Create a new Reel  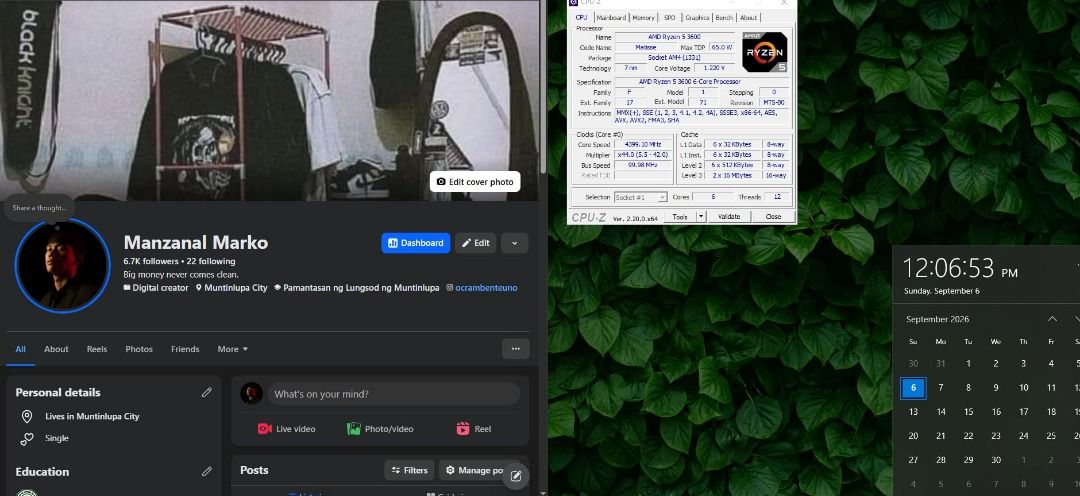pyautogui.click(x=474, y=428)
